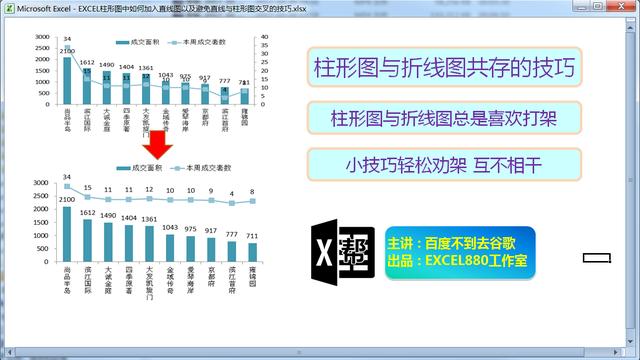This screenshot has height=360, width=640.
Task: Select the banner 小技巧轻松劝架 互不相干
Action: [444, 165]
